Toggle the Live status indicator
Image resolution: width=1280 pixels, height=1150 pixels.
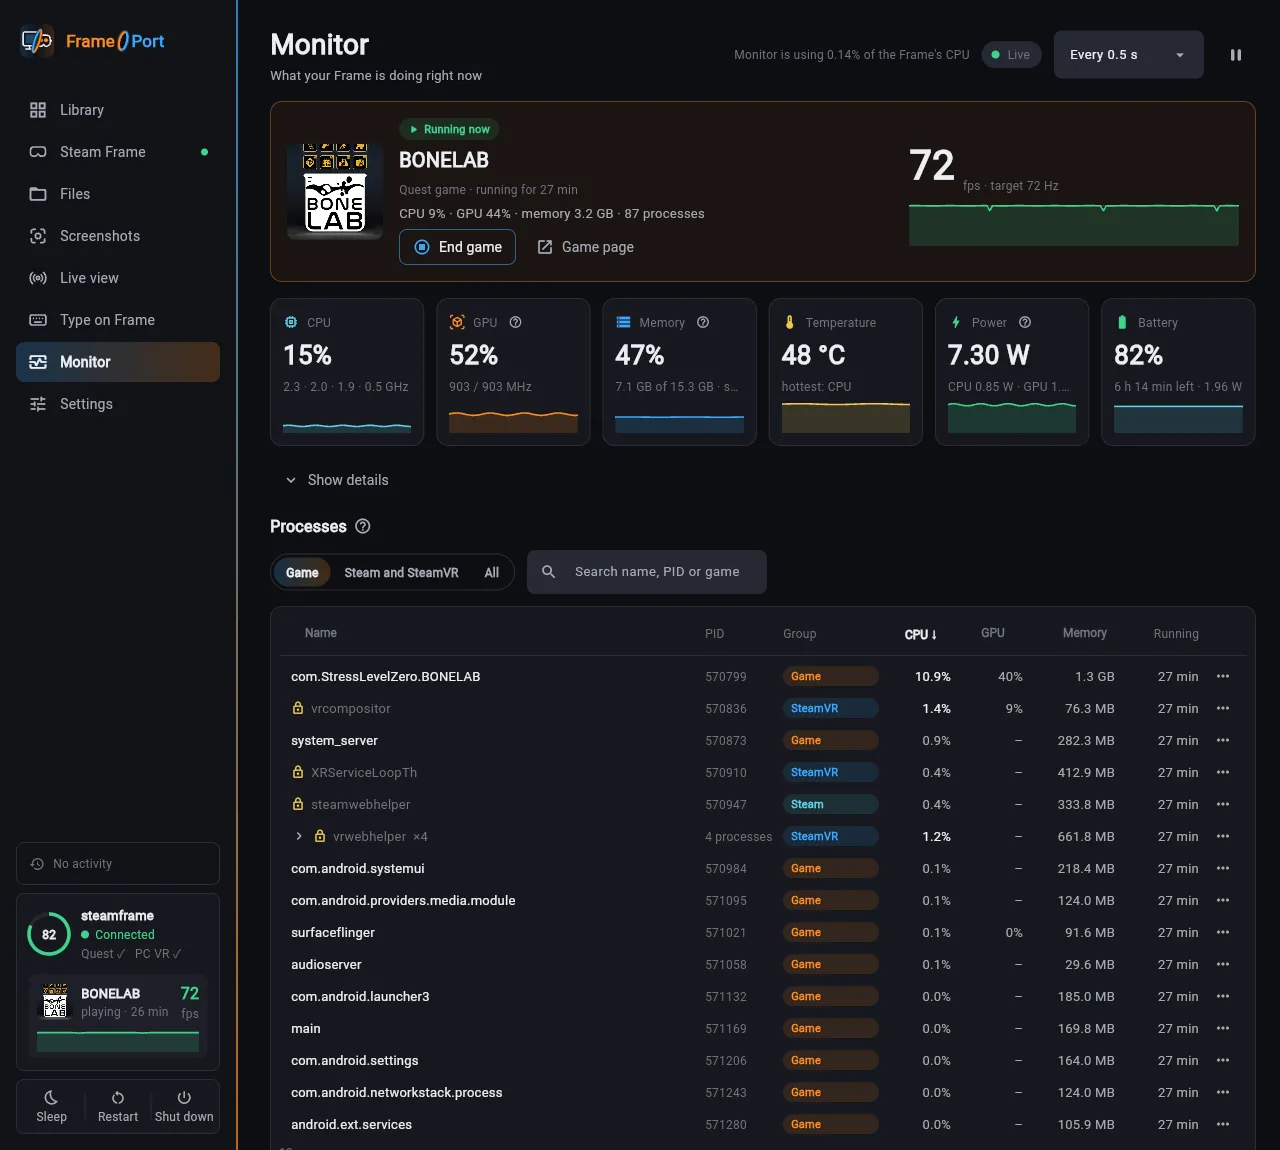point(1012,55)
